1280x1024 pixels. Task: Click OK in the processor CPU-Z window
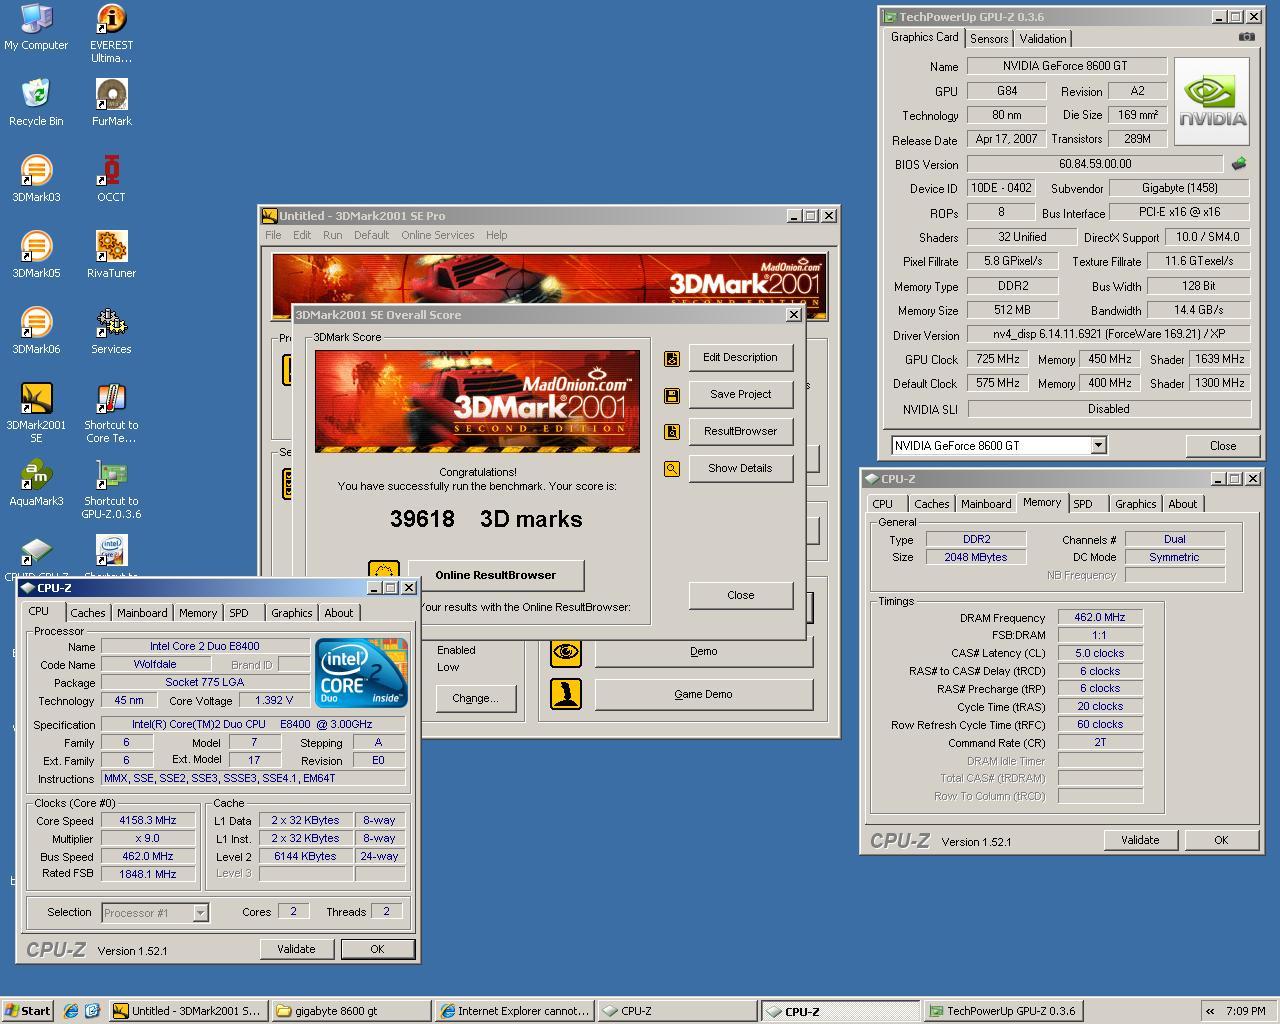click(377, 949)
